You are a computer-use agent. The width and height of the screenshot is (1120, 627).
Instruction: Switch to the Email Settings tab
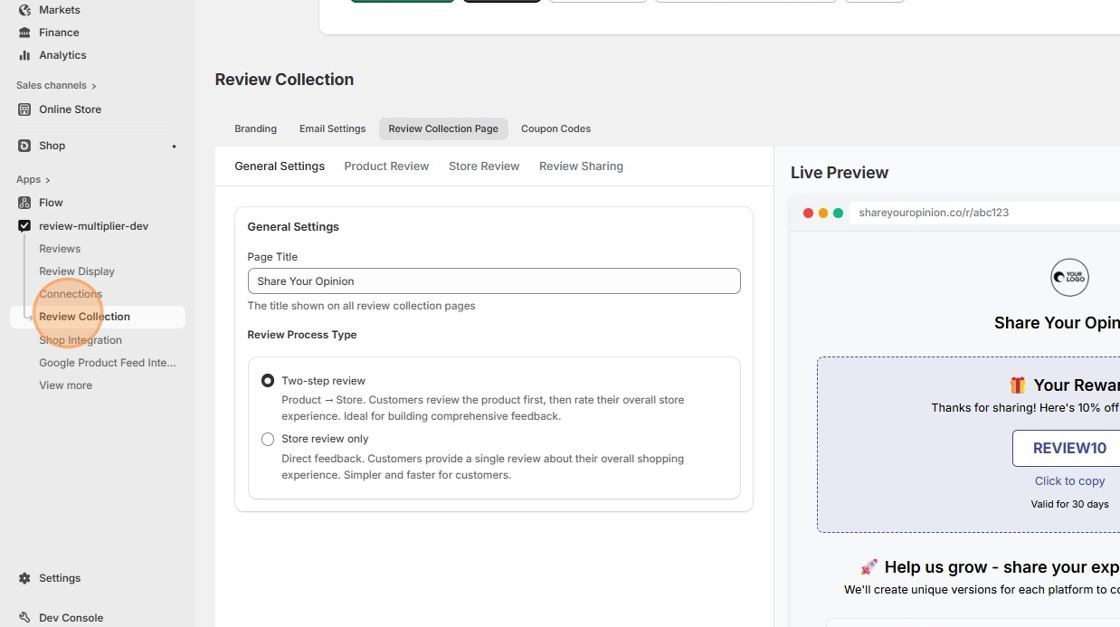click(332, 129)
